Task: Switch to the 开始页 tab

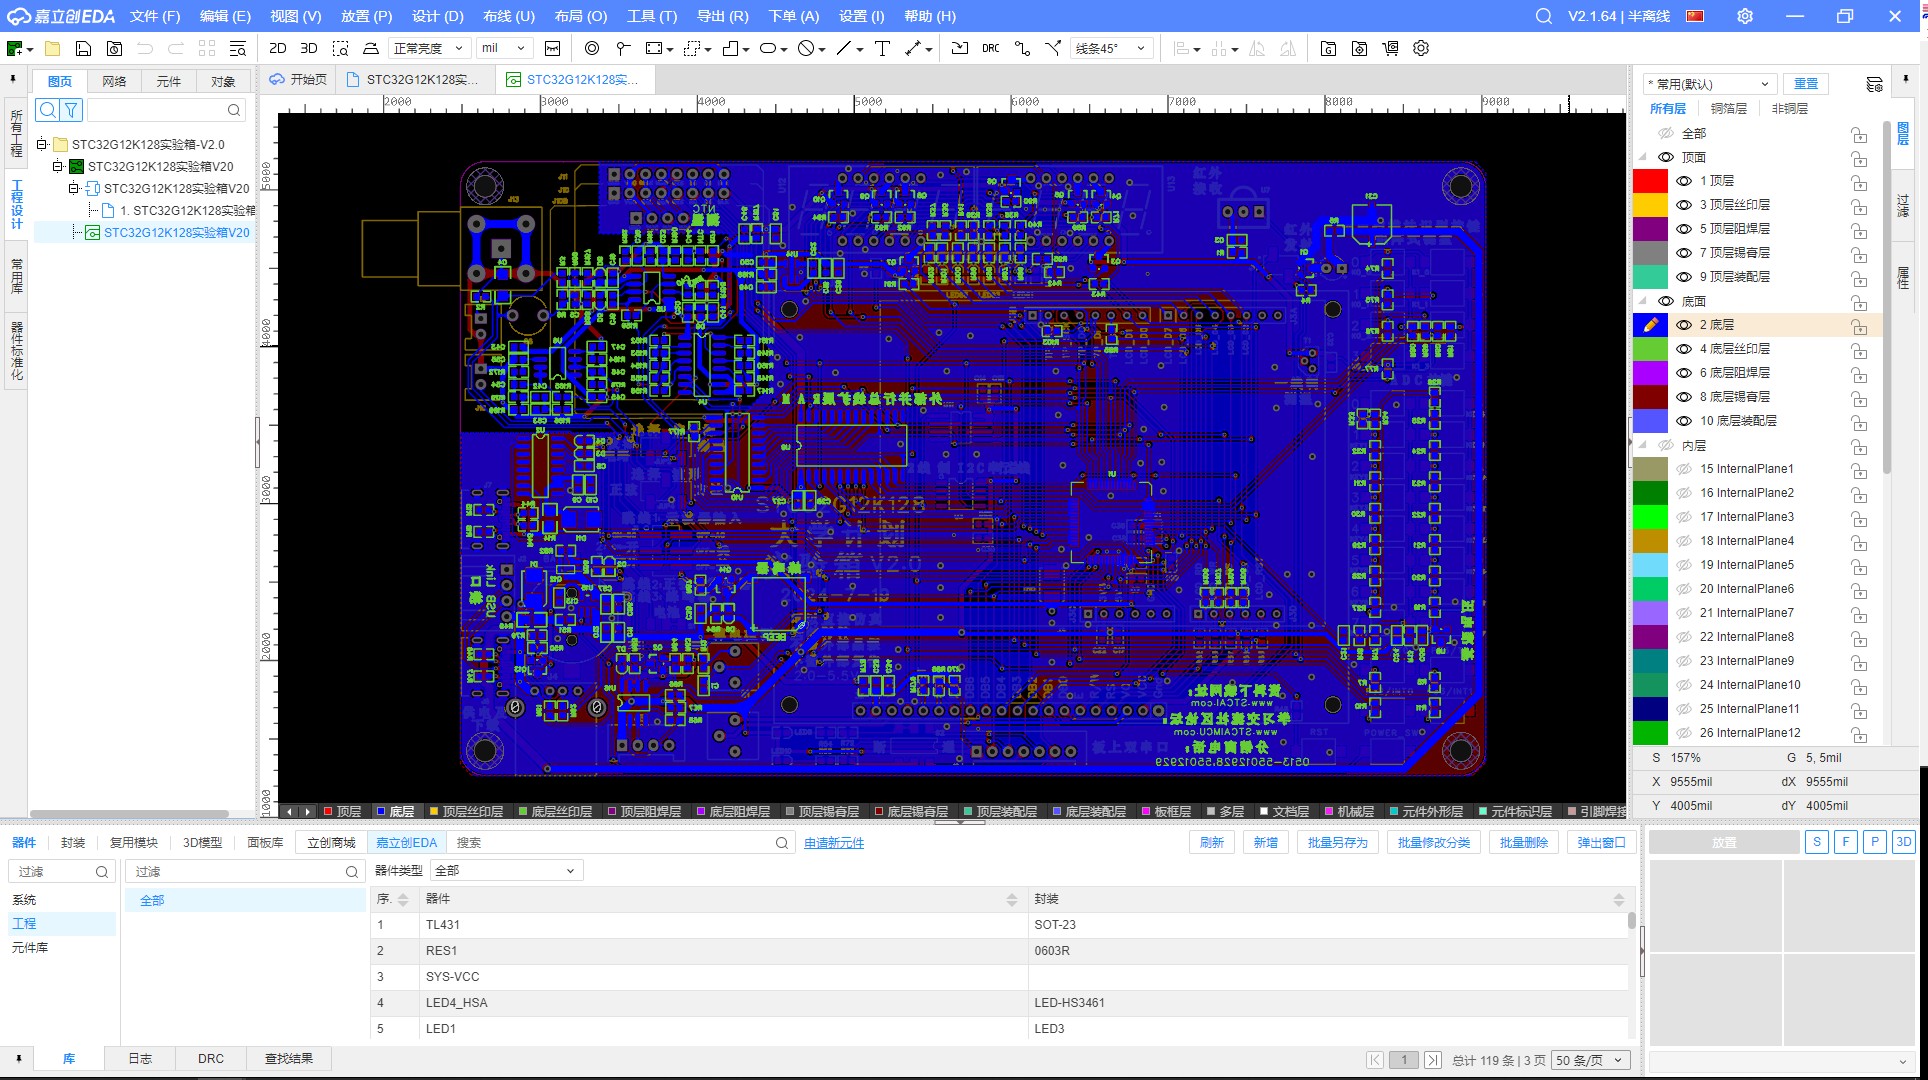Action: point(298,79)
